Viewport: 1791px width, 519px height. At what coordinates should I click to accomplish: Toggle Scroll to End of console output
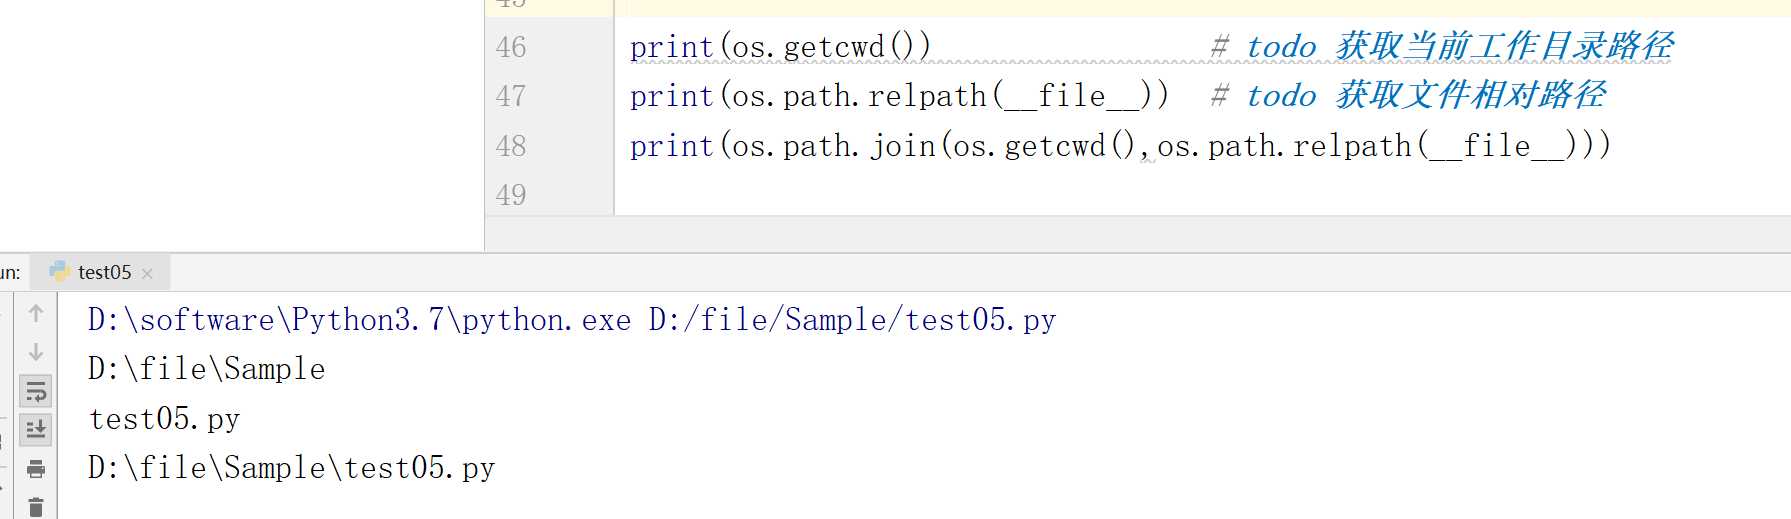(x=36, y=429)
